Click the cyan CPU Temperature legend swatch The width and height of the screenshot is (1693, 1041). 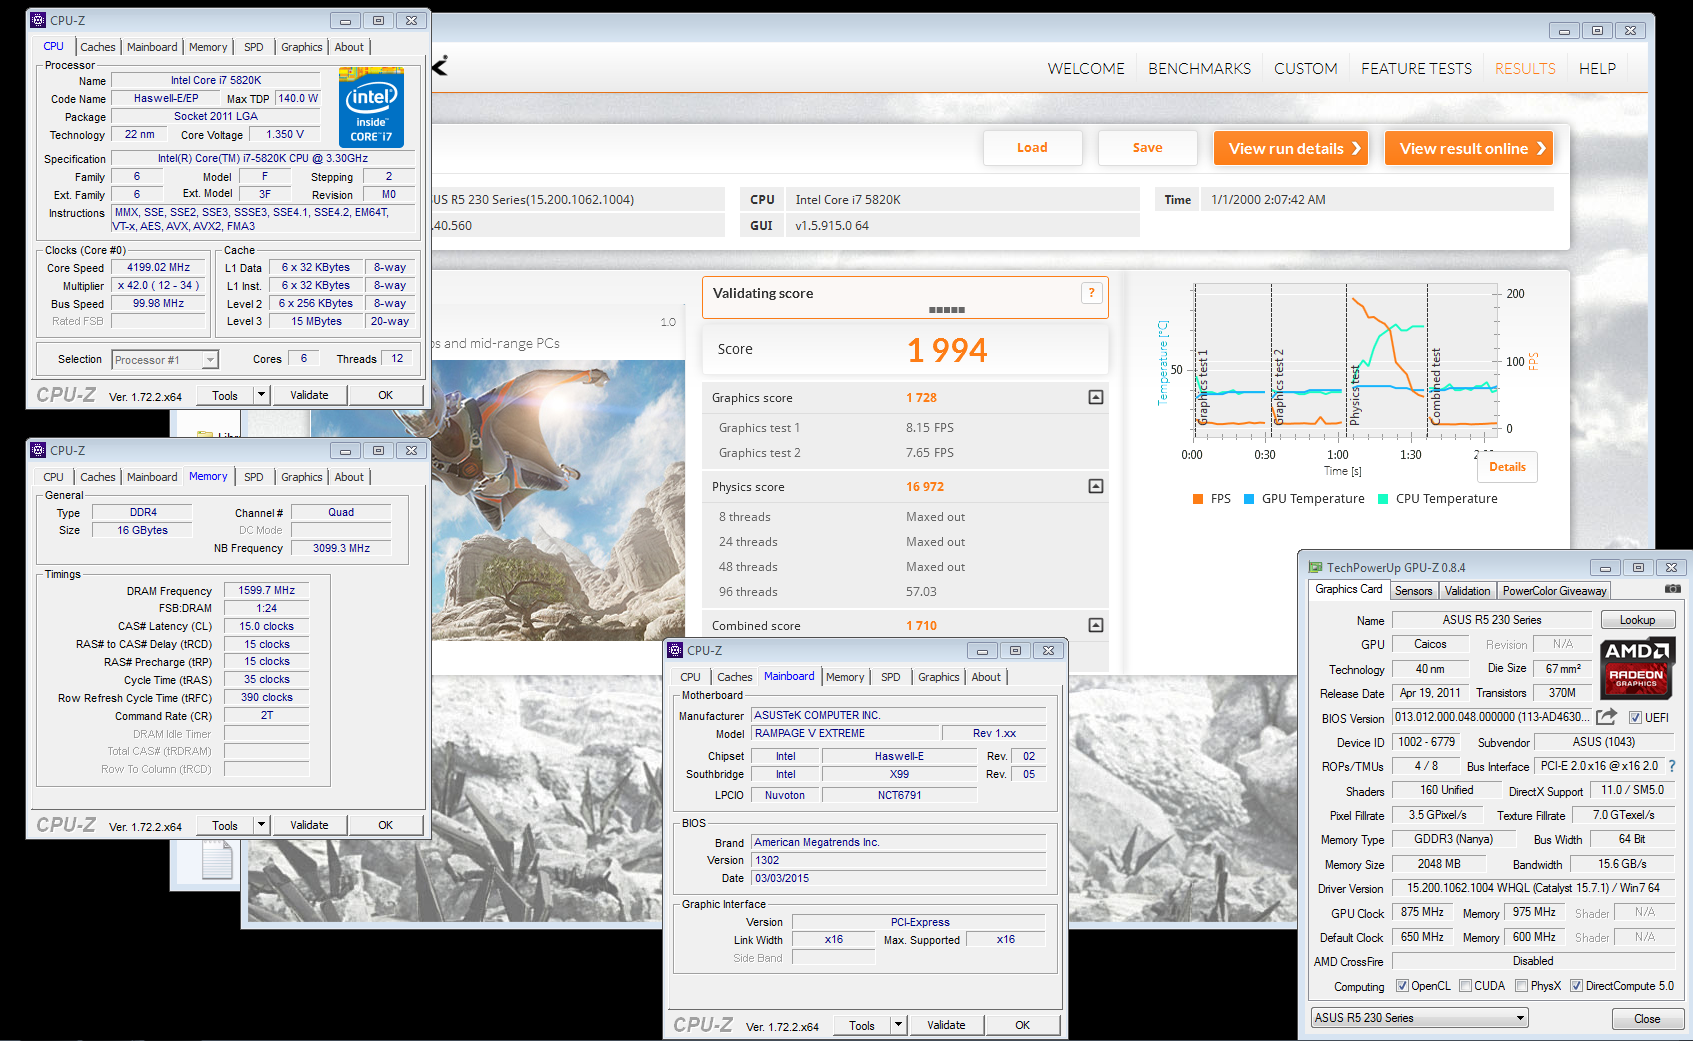[x=1382, y=499]
